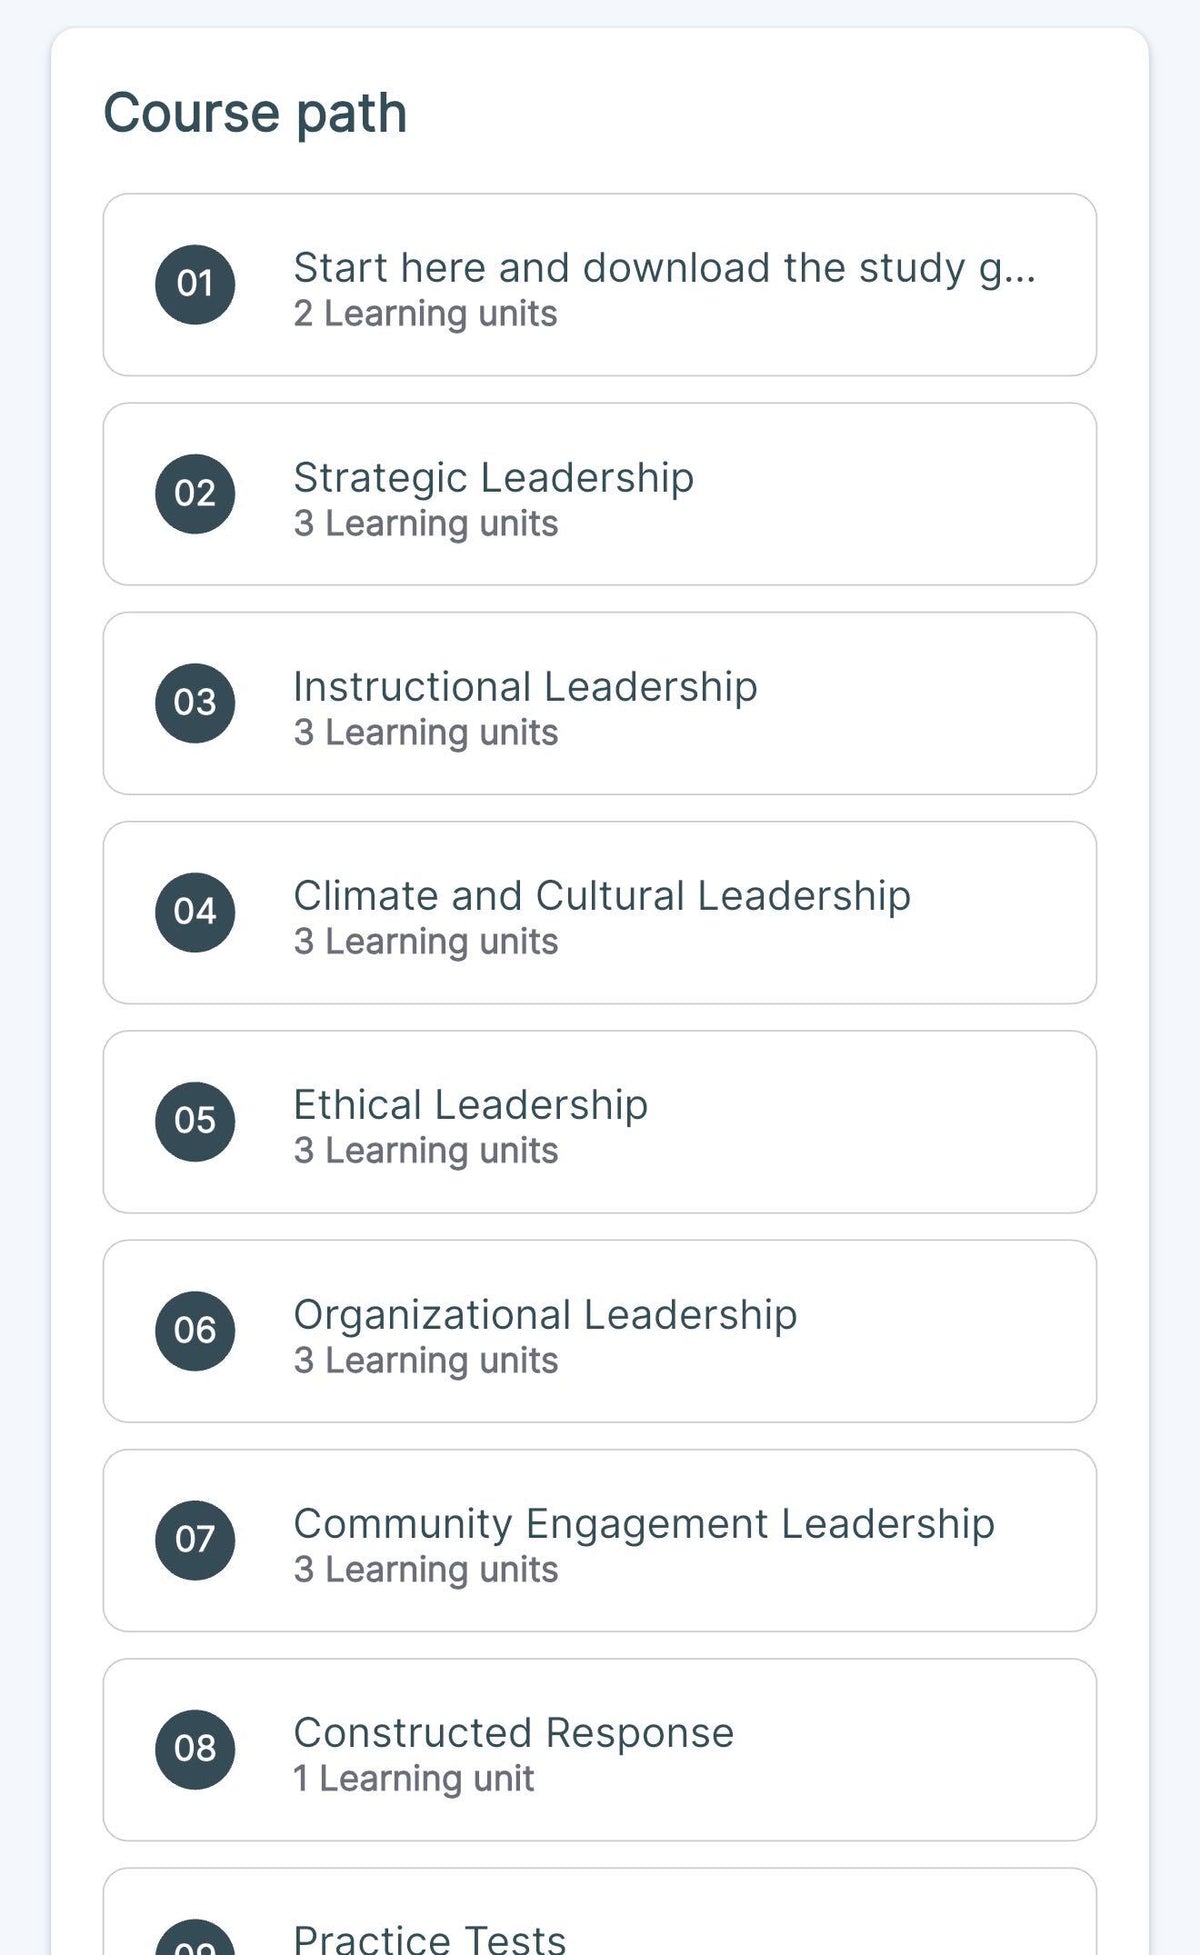Select the 07 numbered circle icon
This screenshot has width=1200, height=1955.
coord(195,1540)
